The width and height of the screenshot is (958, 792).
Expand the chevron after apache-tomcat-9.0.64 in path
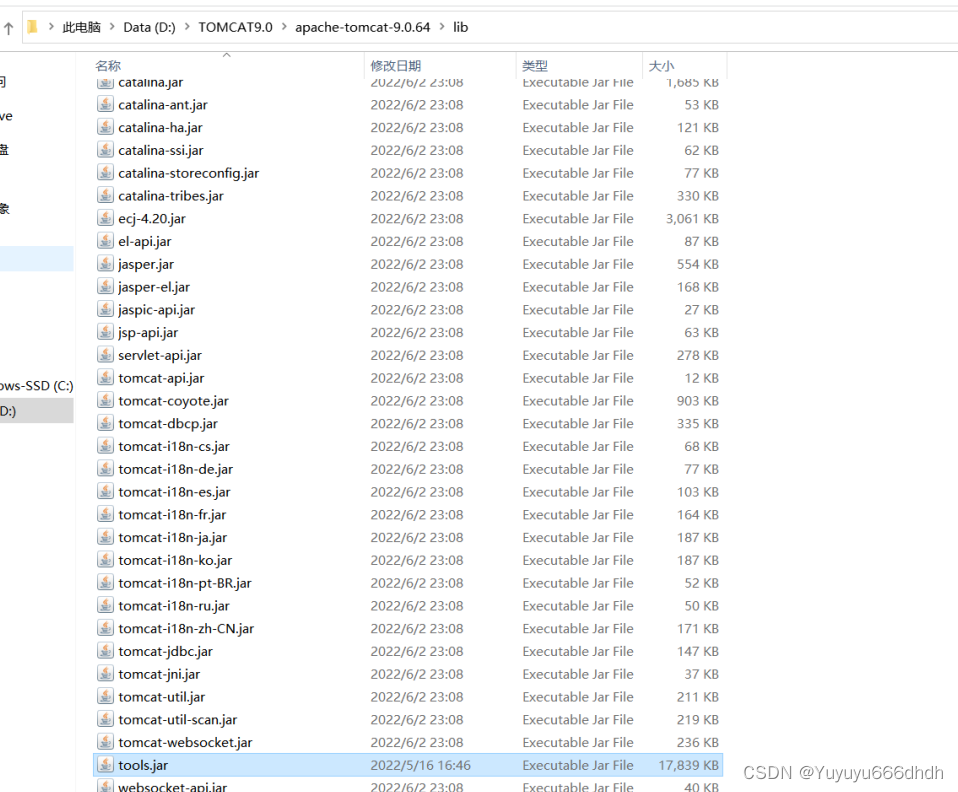tap(442, 27)
